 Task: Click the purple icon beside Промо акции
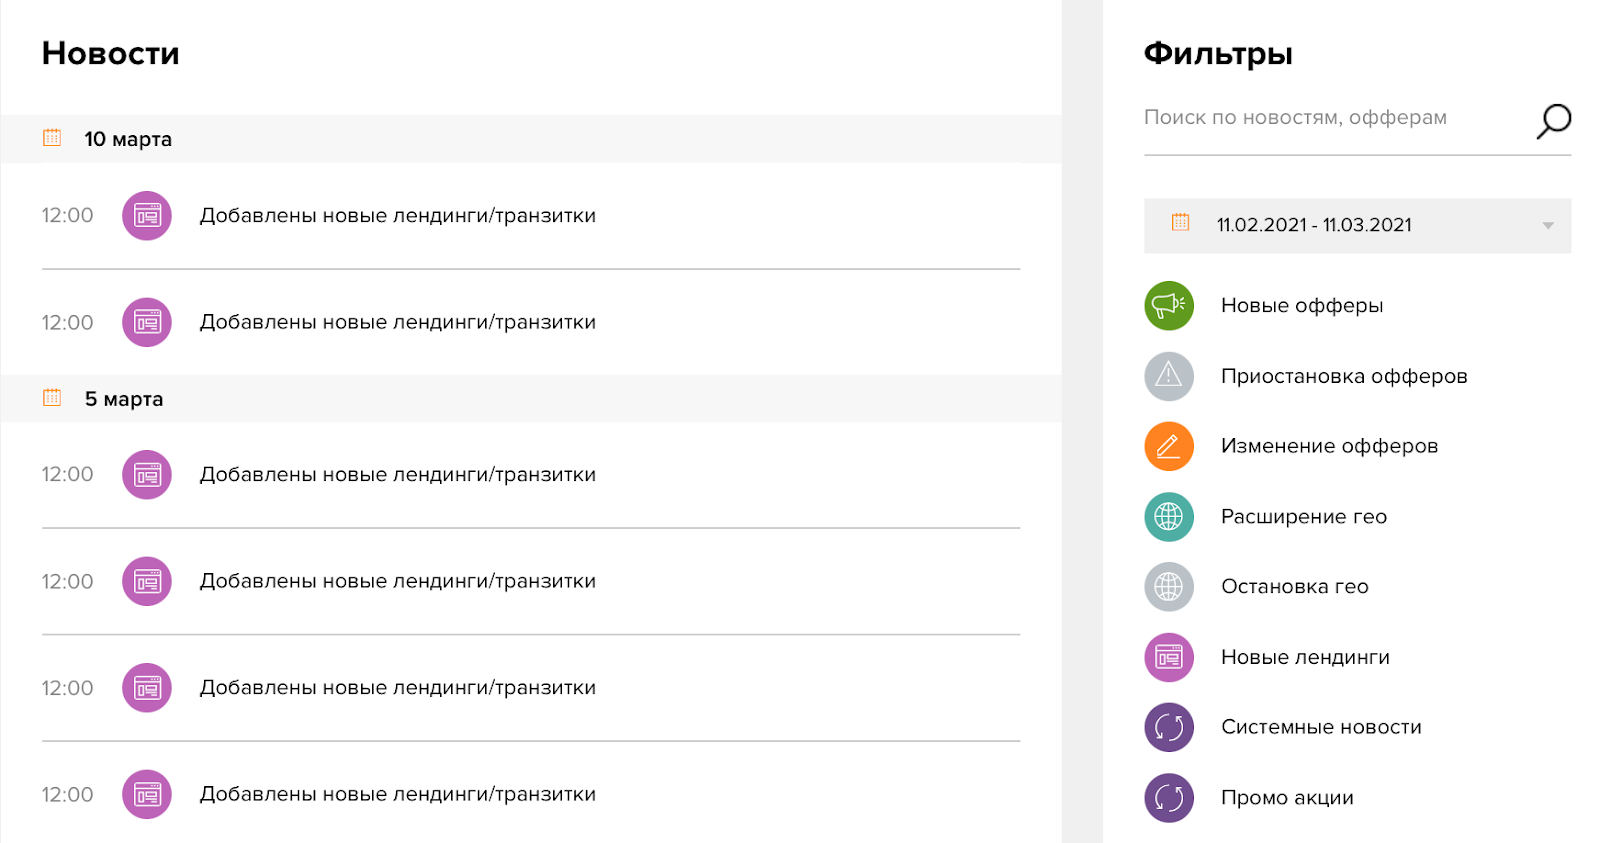1168,798
